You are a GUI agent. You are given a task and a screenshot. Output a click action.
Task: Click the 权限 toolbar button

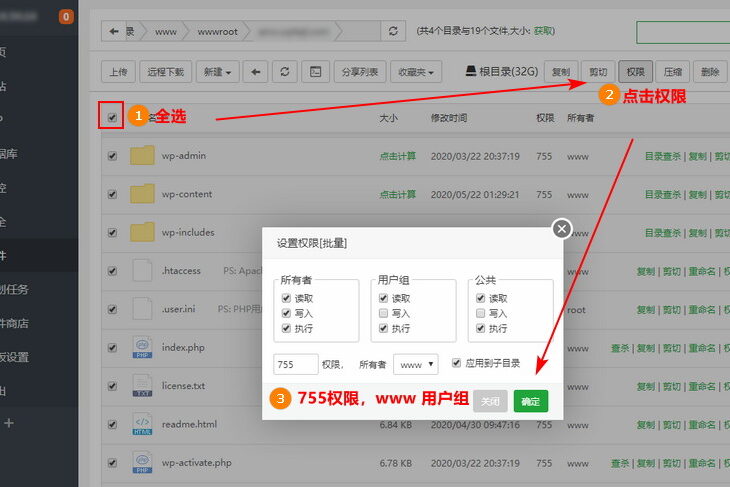click(634, 72)
